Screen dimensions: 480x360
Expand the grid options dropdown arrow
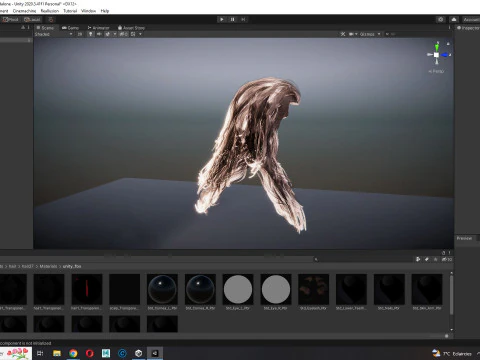[x=140, y=34]
